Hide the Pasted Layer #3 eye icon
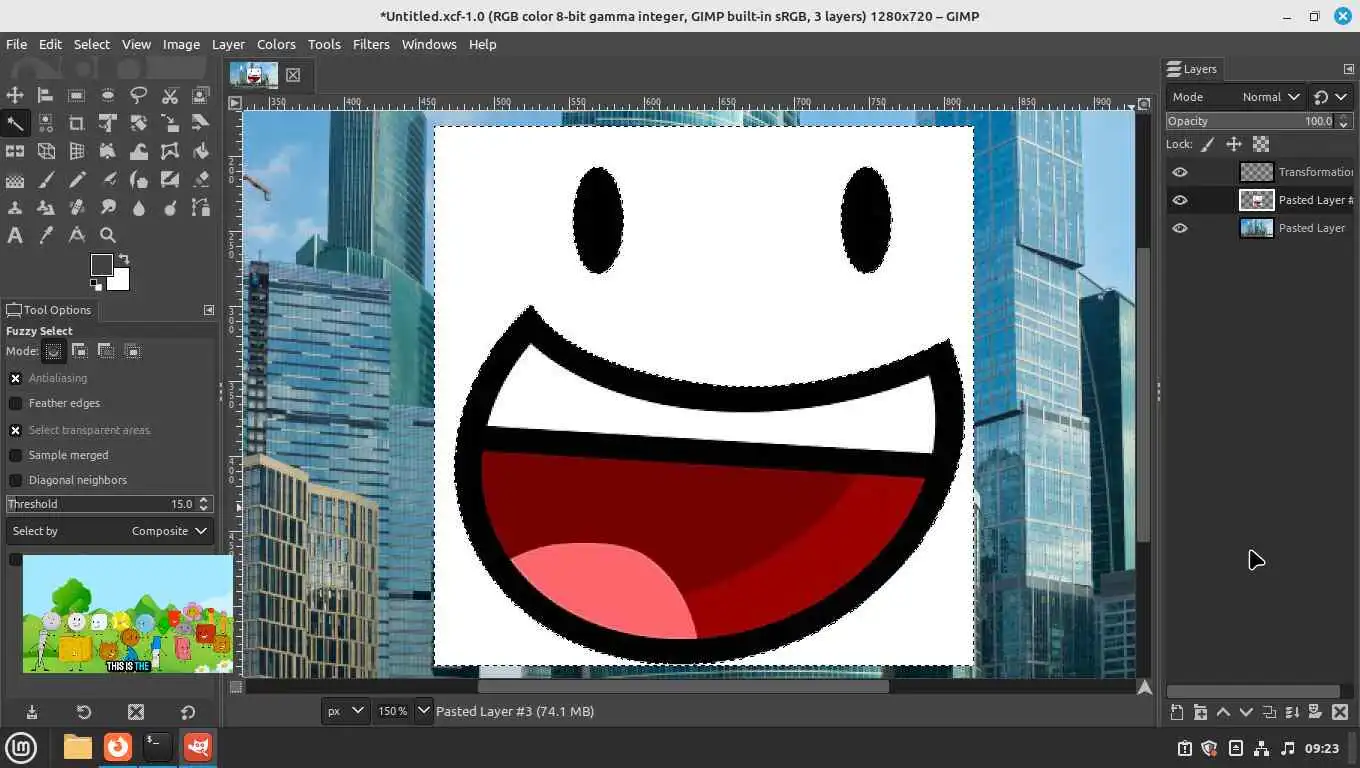Screen dimensions: 1360x768 [1180, 200]
